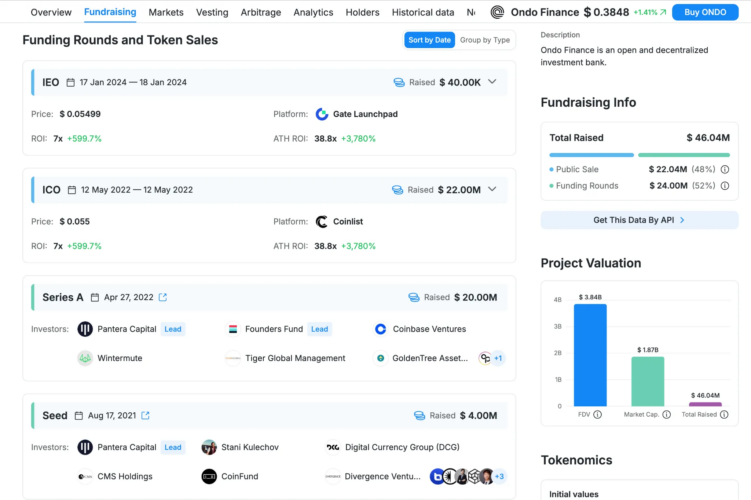This screenshot has width=751, height=500.
Task: Expand the ICO round chevron
Action: [x=492, y=189]
